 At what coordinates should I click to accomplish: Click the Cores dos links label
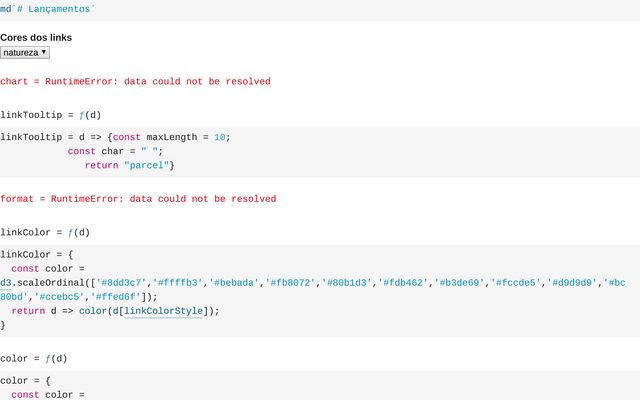tap(36, 37)
